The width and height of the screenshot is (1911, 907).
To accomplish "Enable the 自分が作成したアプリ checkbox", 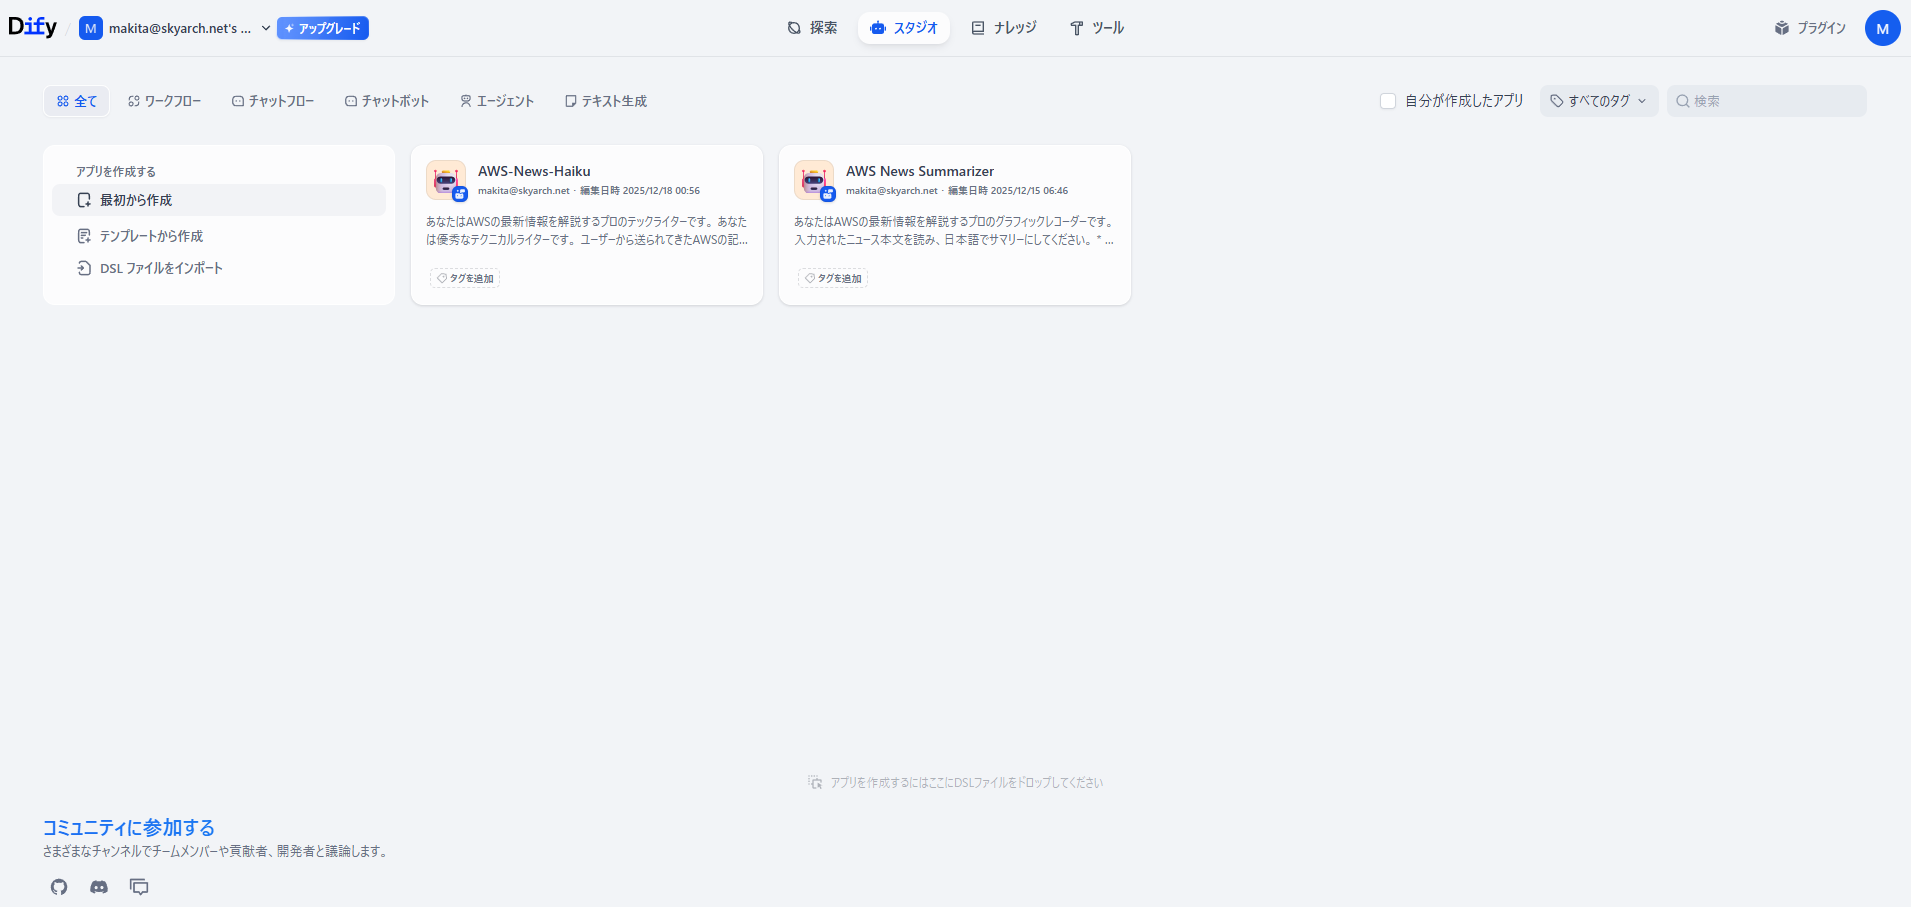I will (1388, 101).
